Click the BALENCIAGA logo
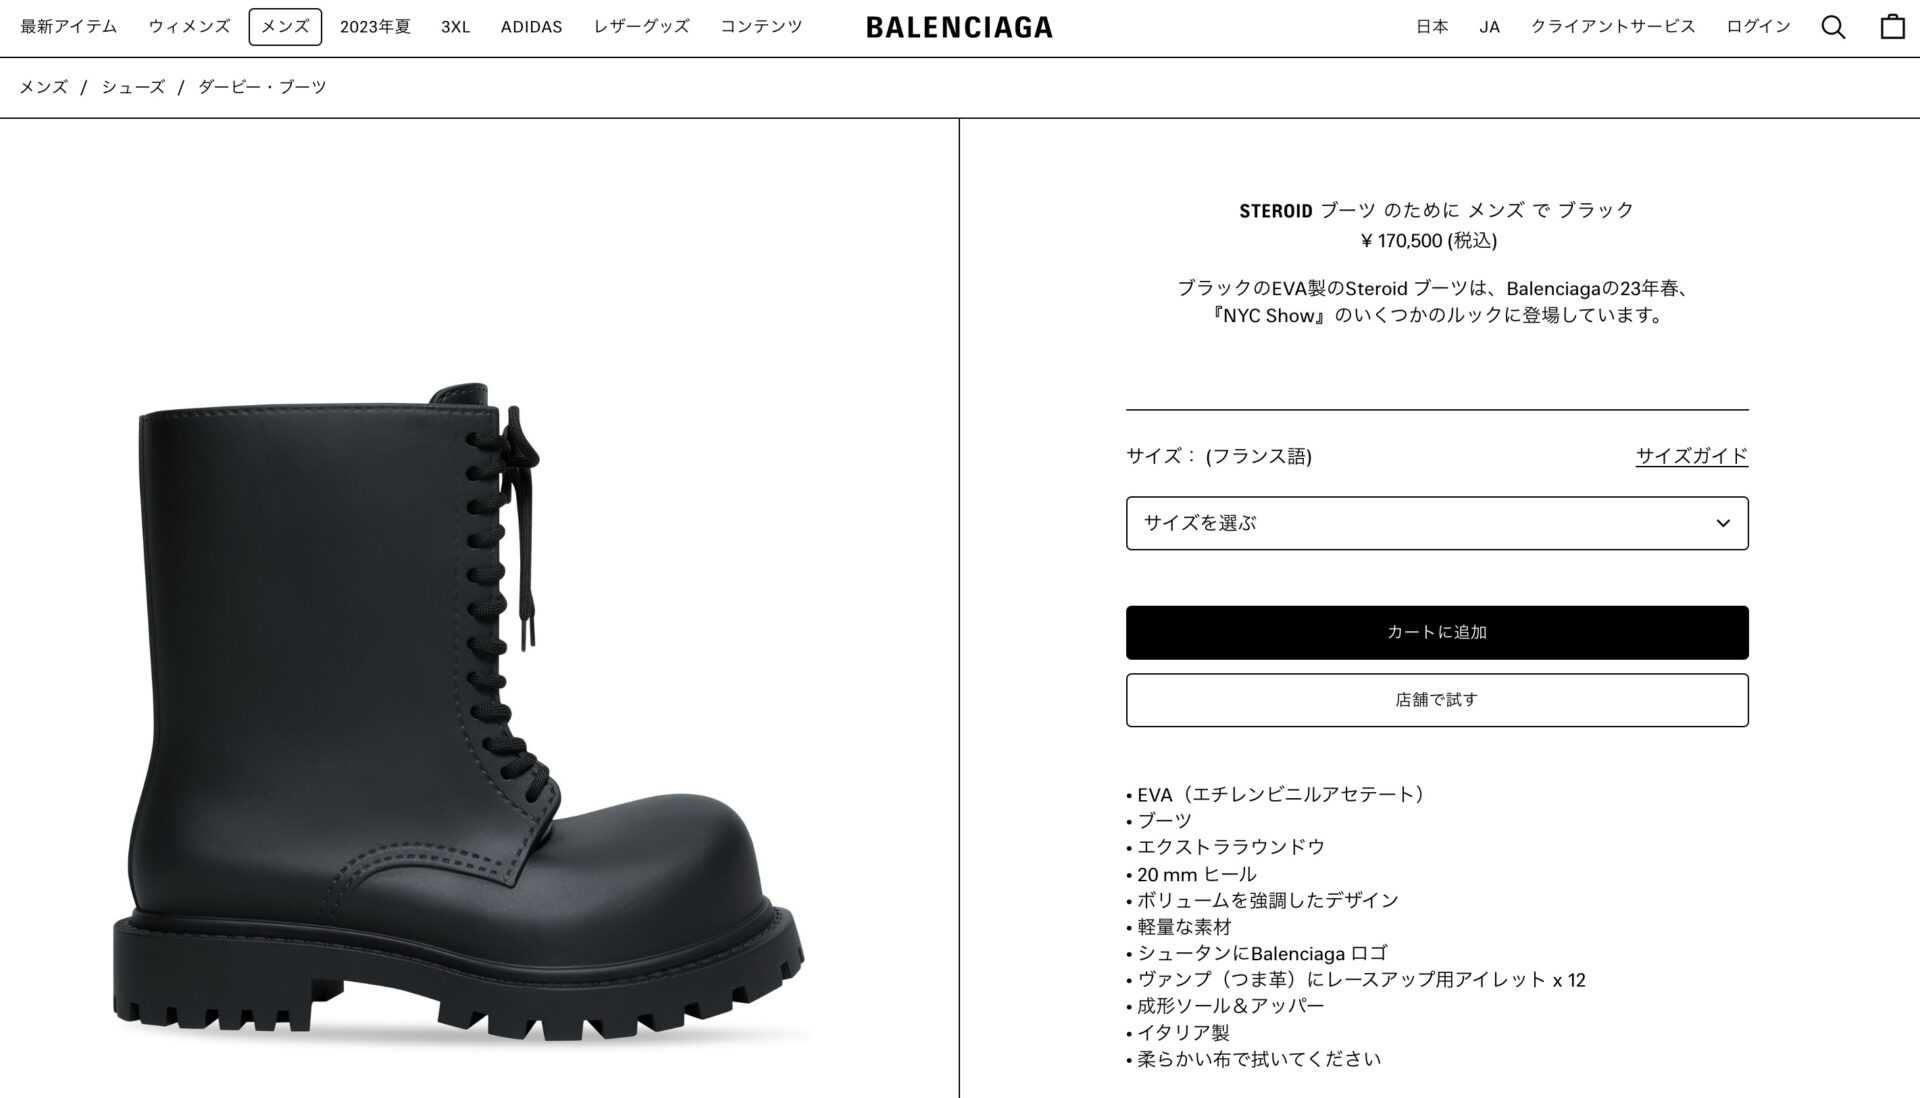This screenshot has height=1098, width=1920. tap(959, 27)
